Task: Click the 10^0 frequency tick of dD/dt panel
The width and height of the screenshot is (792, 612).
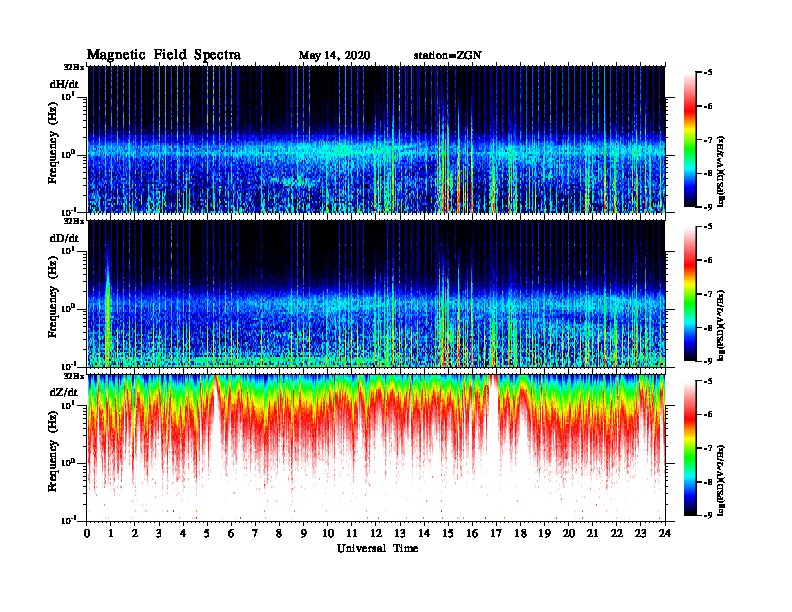Action: pos(68,308)
